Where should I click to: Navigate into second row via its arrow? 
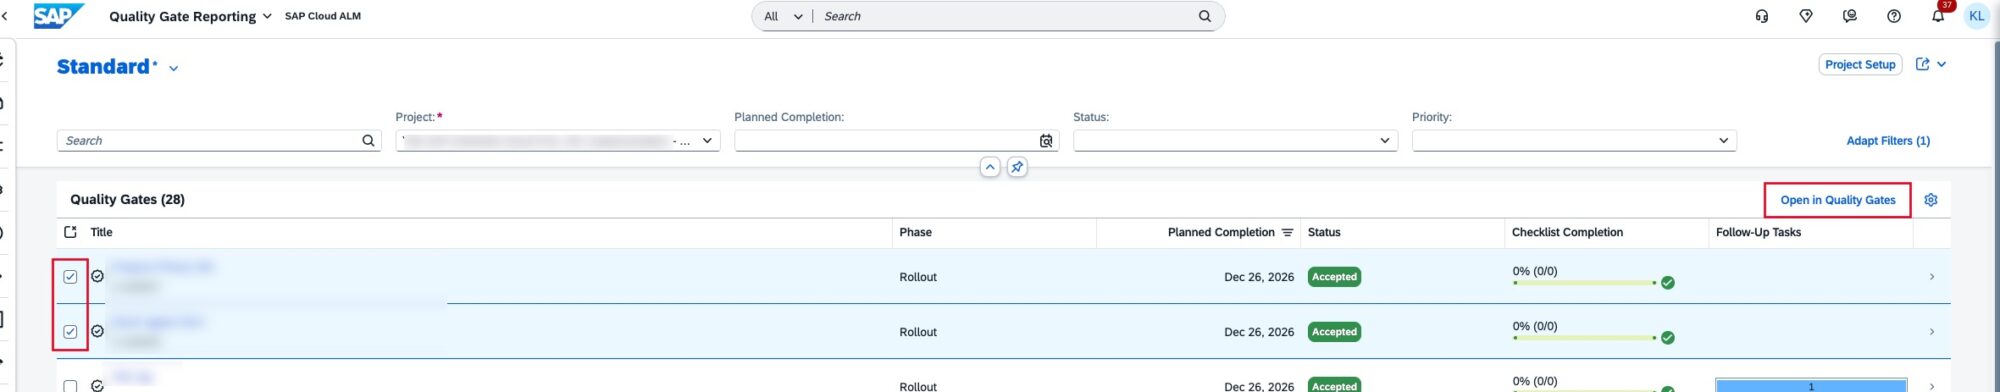pos(1931,332)
